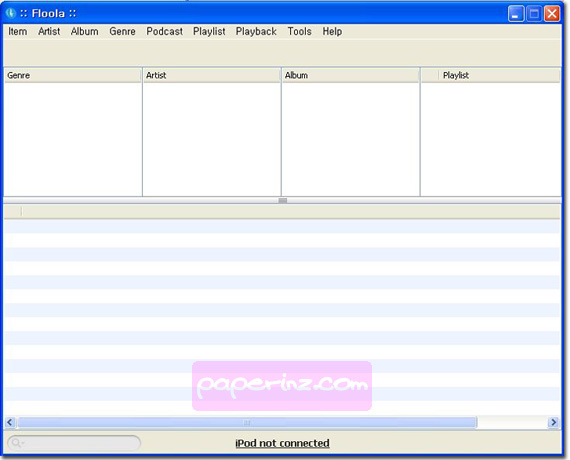570x460 pixels.
Task: Open the Album menu
Action: 84,32
